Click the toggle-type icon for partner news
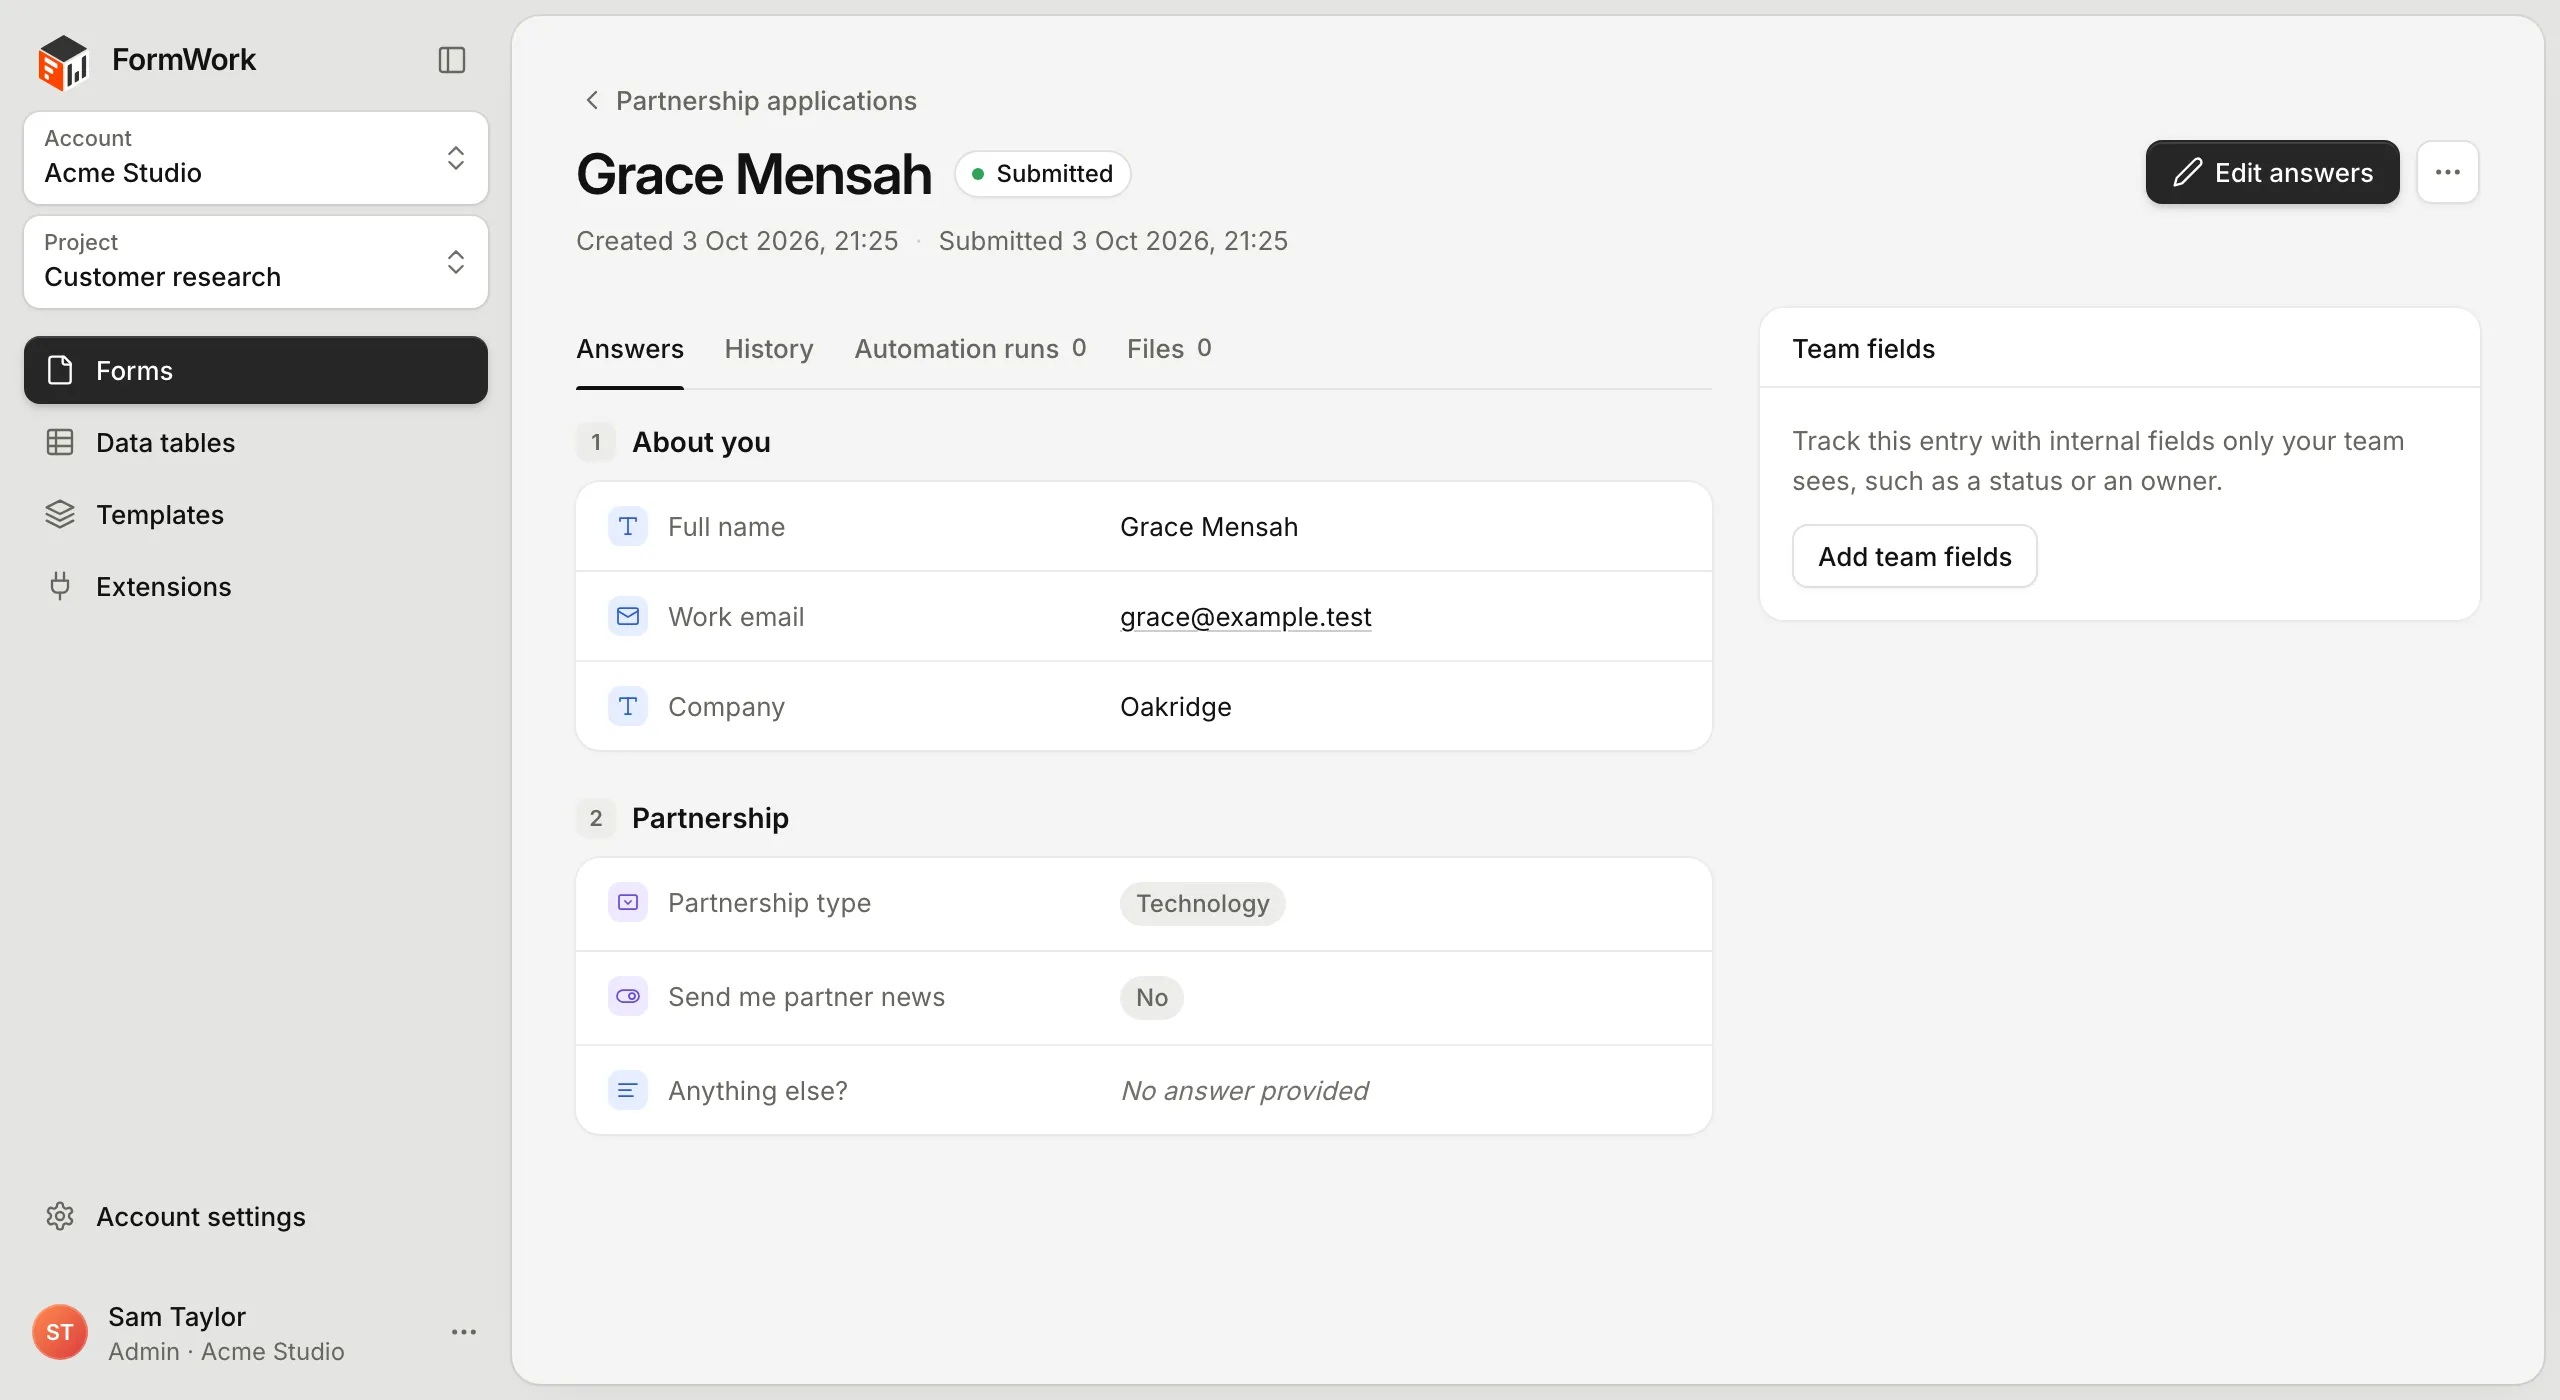Image resolution: width=2560 pixels, height=1400 pixels. [x=628, y=996]
